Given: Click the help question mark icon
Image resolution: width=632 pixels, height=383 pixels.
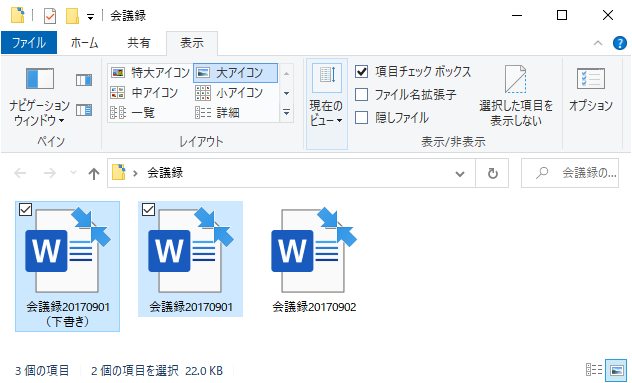Looking at the screenshot, I should 620,43.
